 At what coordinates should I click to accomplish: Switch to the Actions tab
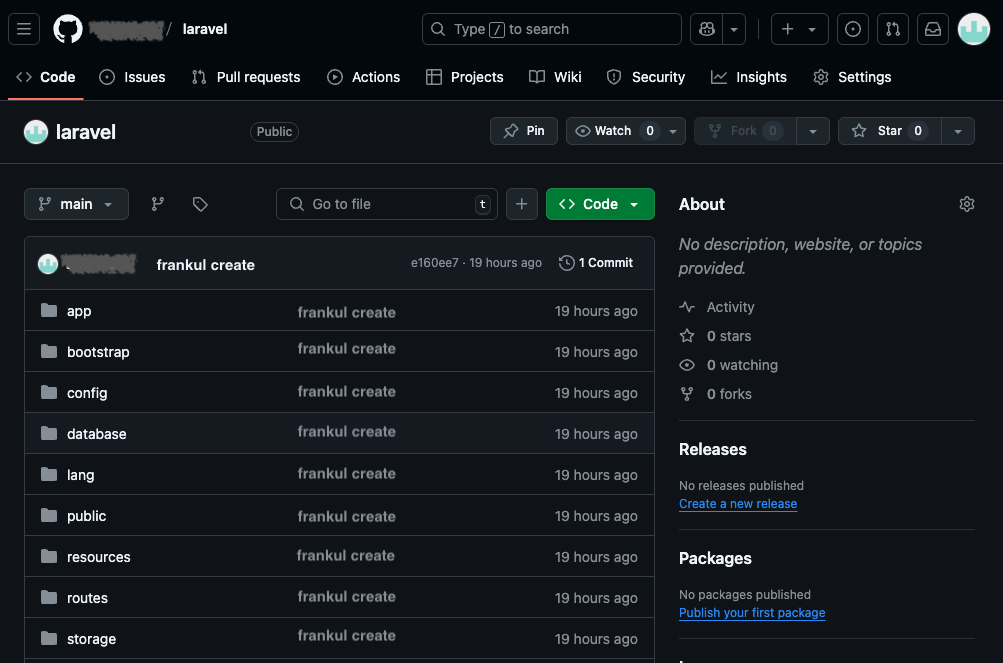pos(363,77)
